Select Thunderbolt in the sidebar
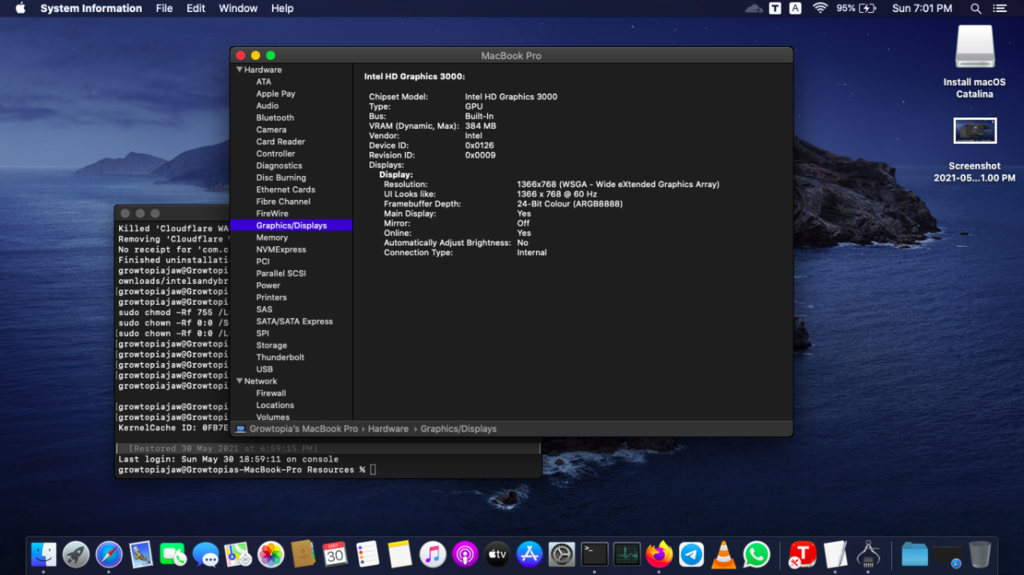1024x575 pixels. pyautogui.click(x=280, y=357)
